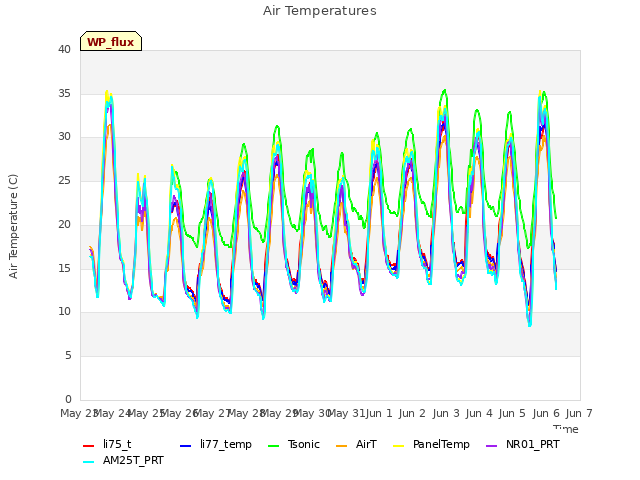
Task: Click the May 30 x-axis label
Action: (312, 413)
